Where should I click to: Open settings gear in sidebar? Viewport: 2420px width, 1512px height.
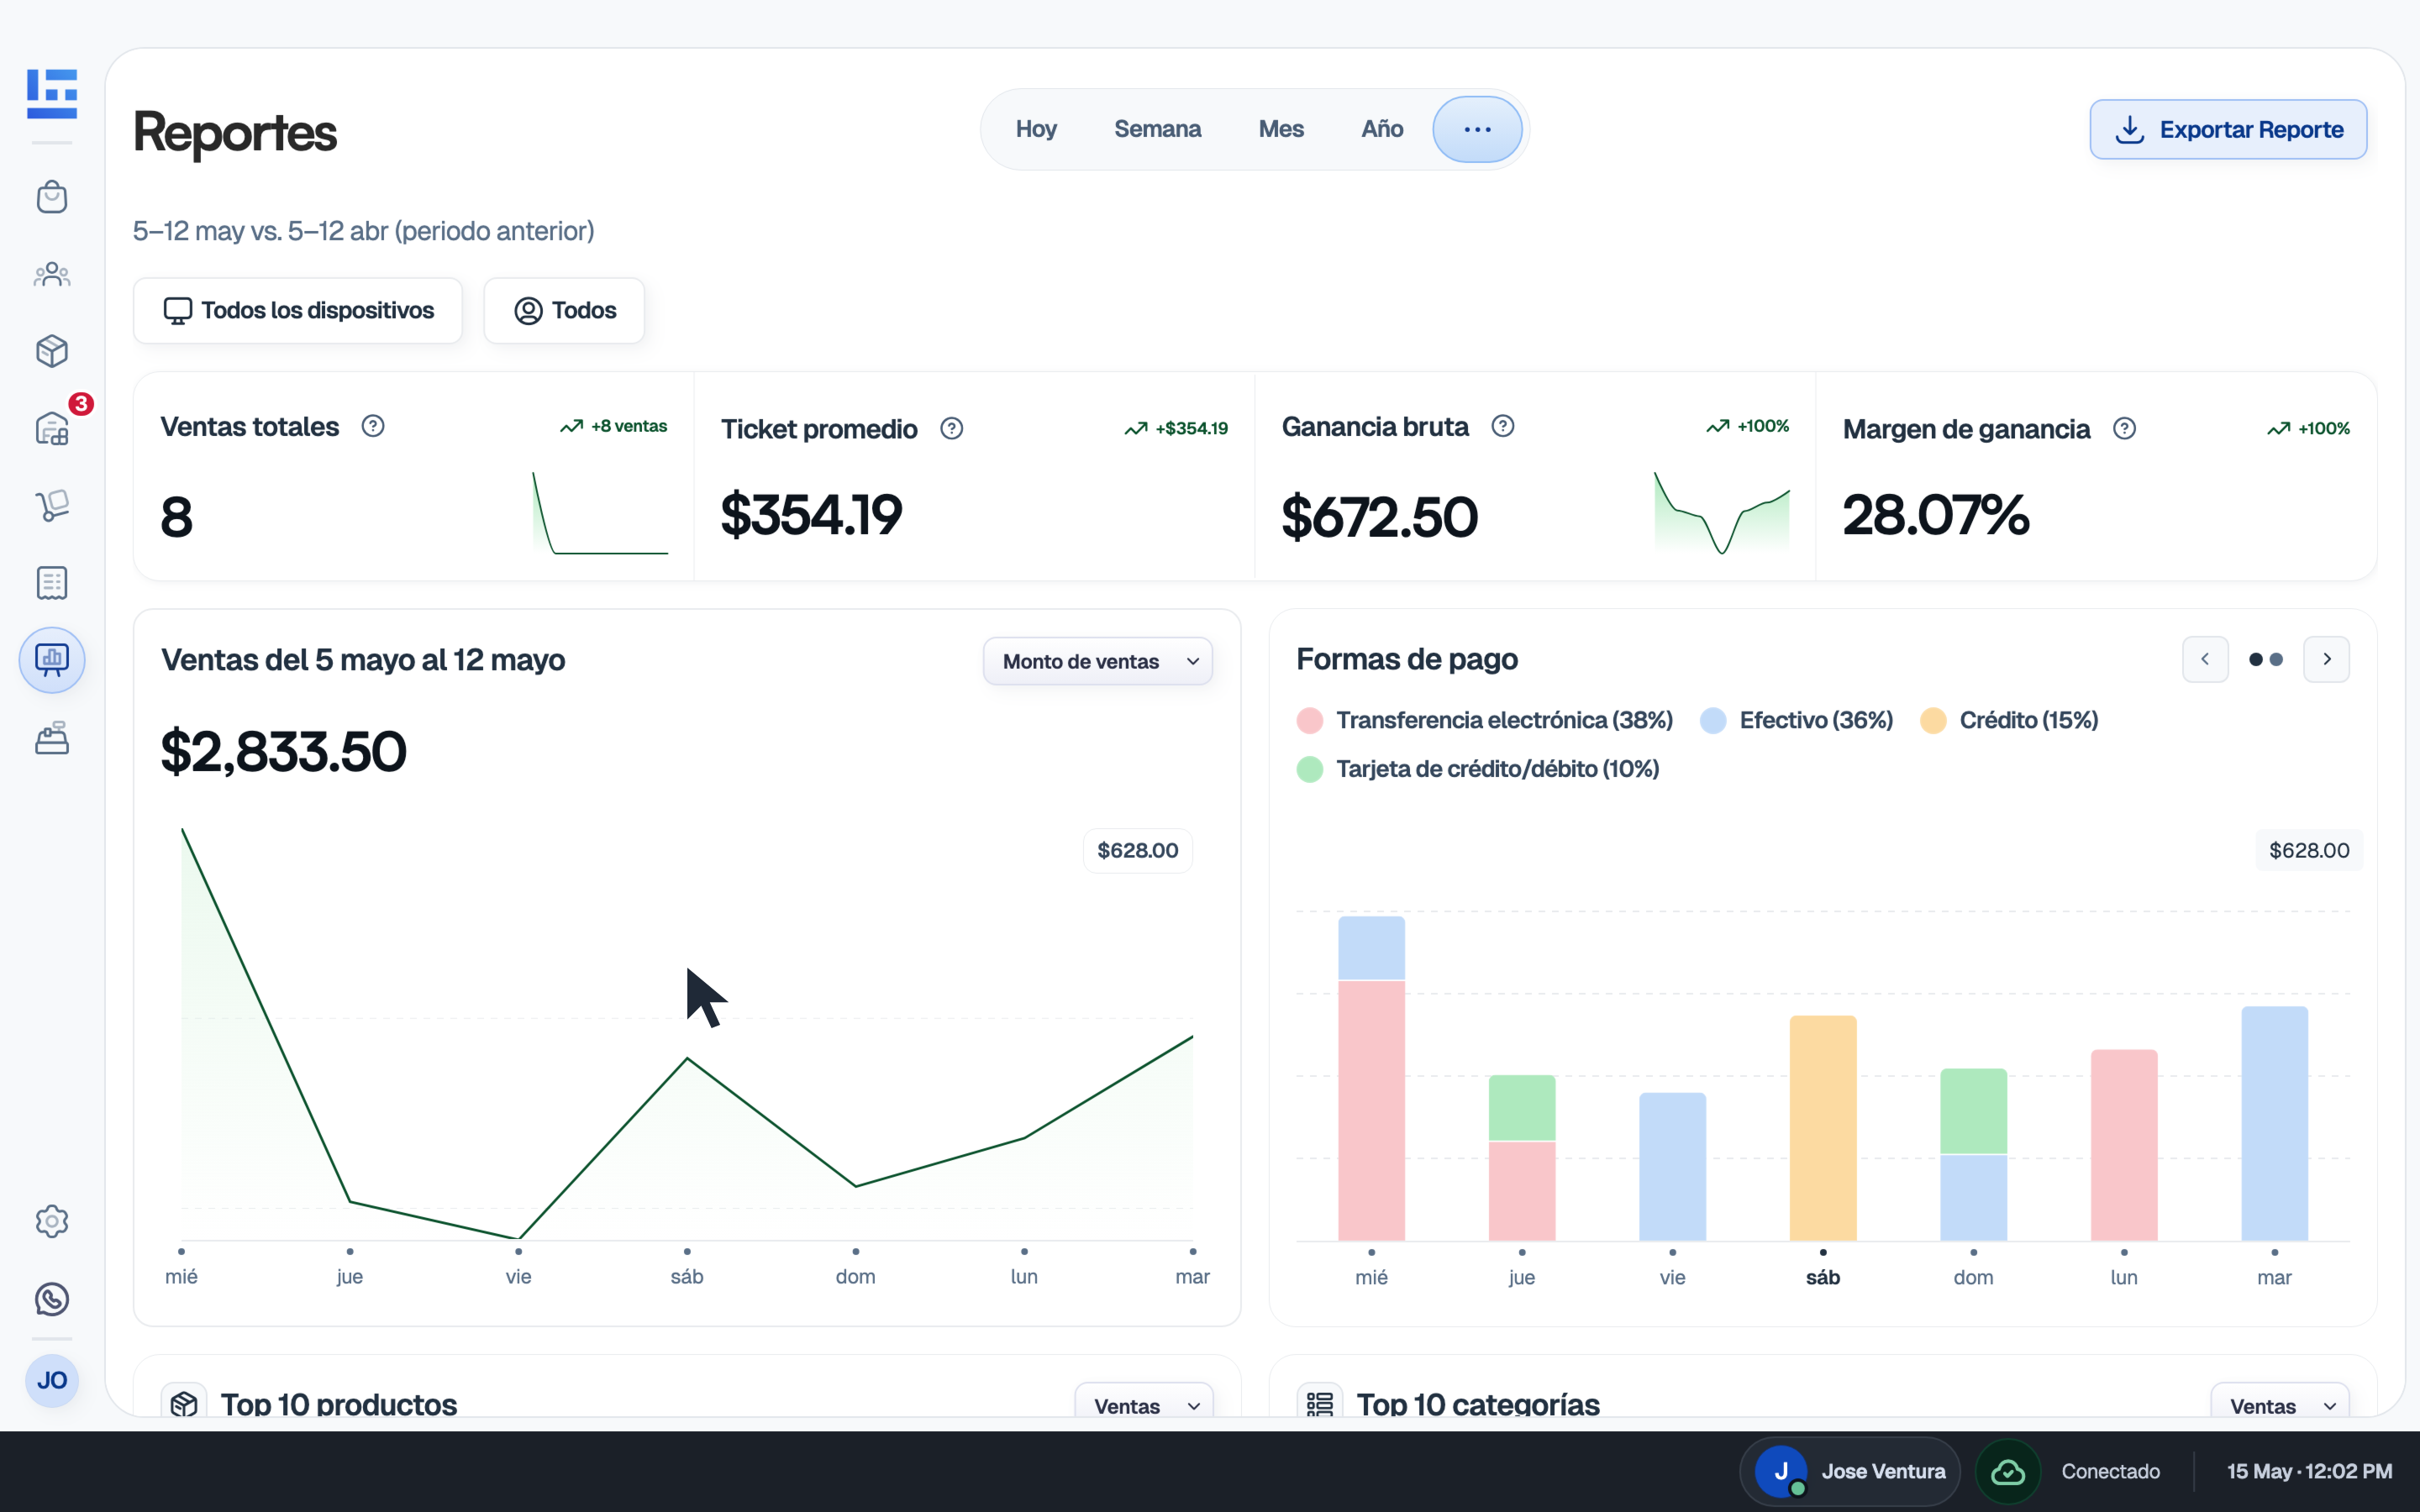[x=52, y=1221]
